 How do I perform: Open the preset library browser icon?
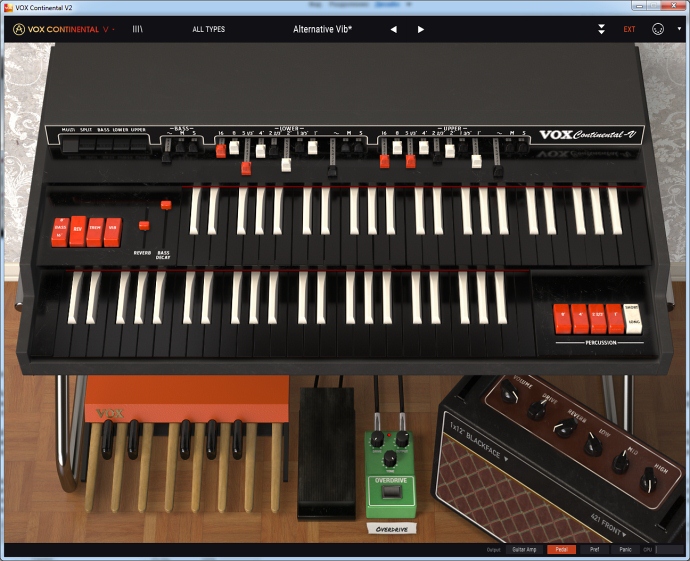[x=138, y=29]
